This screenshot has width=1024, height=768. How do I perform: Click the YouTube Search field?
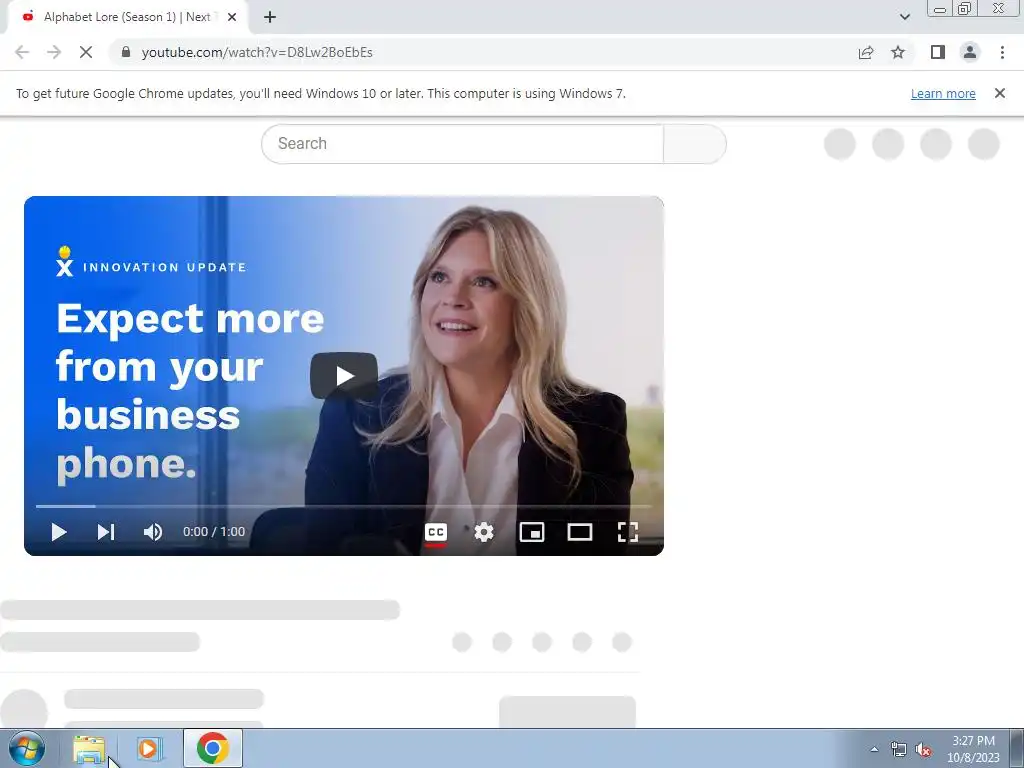point(462,144)
